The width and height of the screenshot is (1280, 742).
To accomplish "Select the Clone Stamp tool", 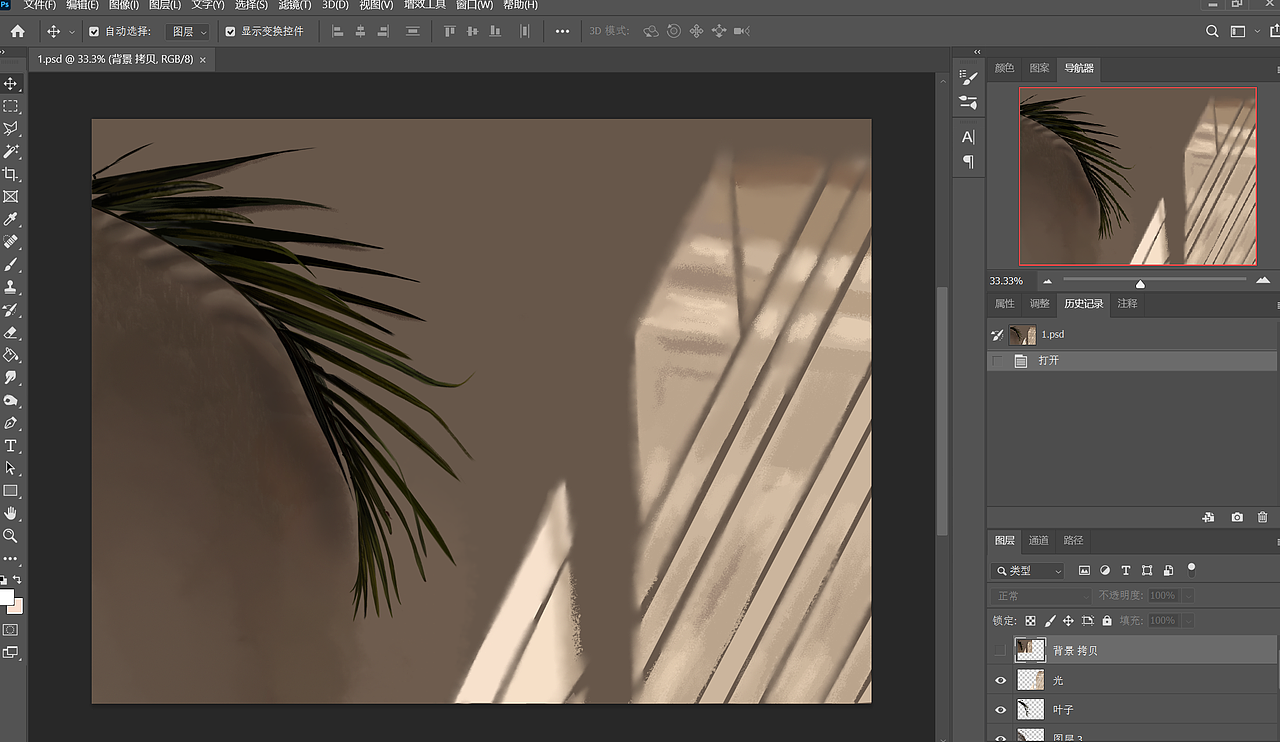I will [11, 287].
